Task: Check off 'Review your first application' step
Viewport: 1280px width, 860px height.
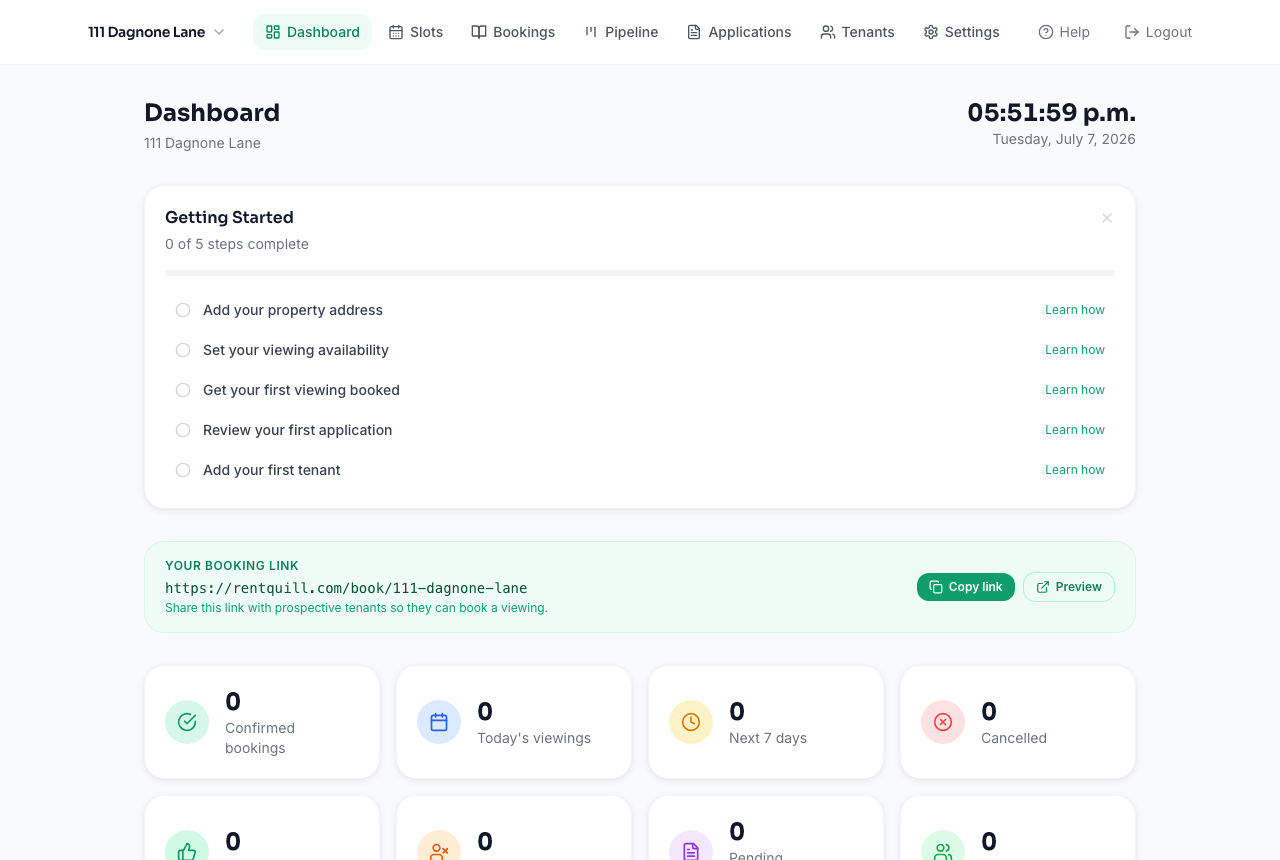Action: point(183,430)
